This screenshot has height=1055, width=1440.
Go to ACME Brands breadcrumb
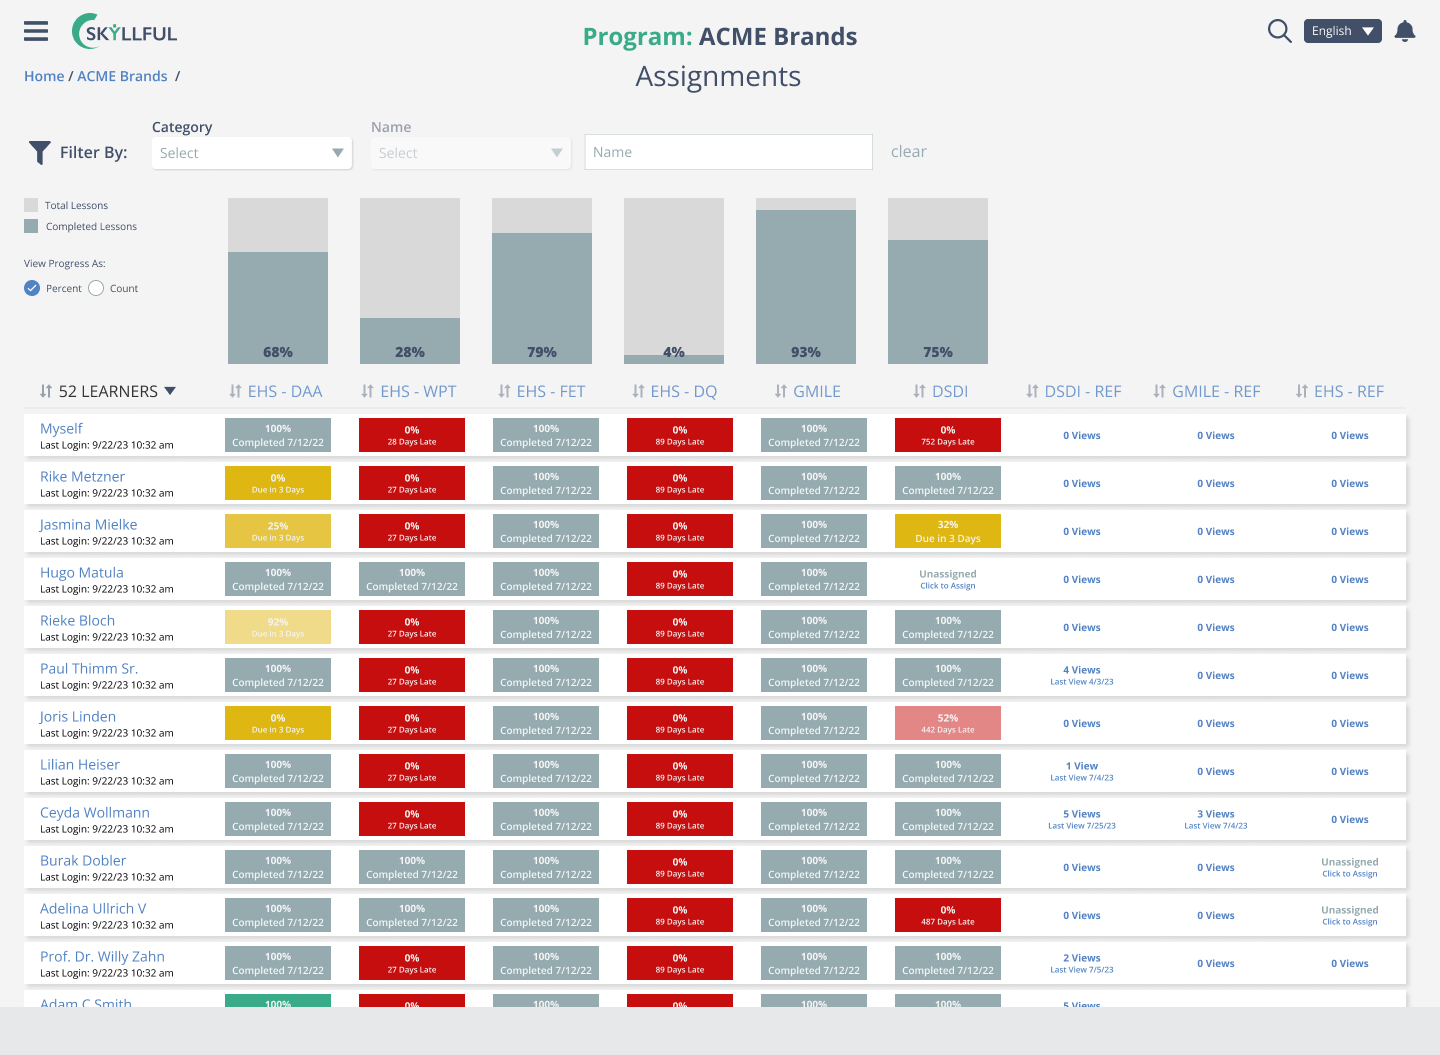pyautogui.click(x=122, y=76)
